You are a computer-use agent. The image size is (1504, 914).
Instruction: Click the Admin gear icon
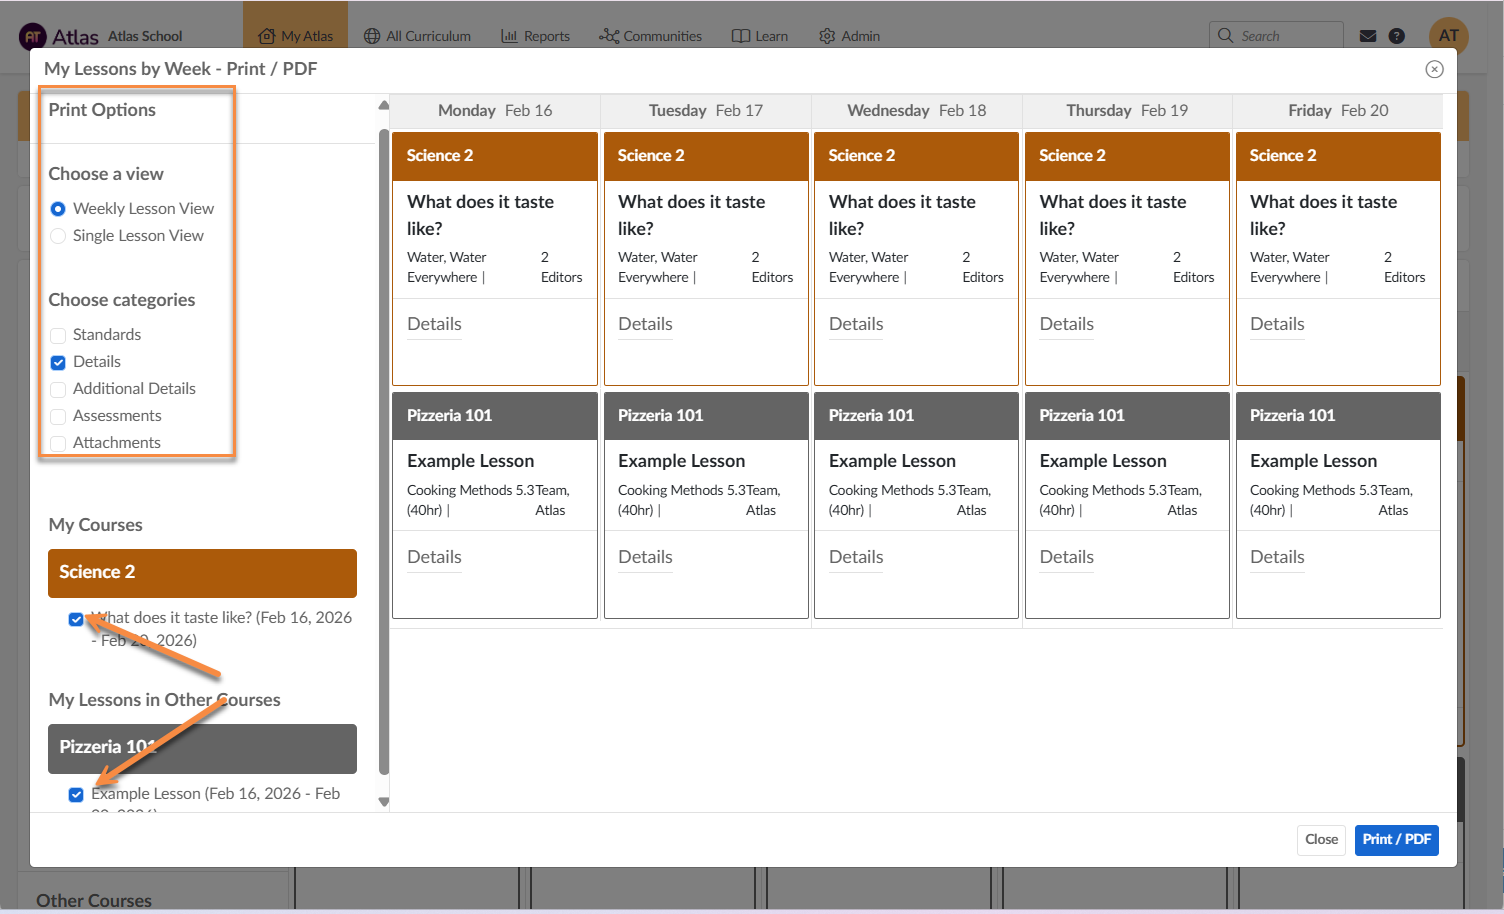coord(827,36)
